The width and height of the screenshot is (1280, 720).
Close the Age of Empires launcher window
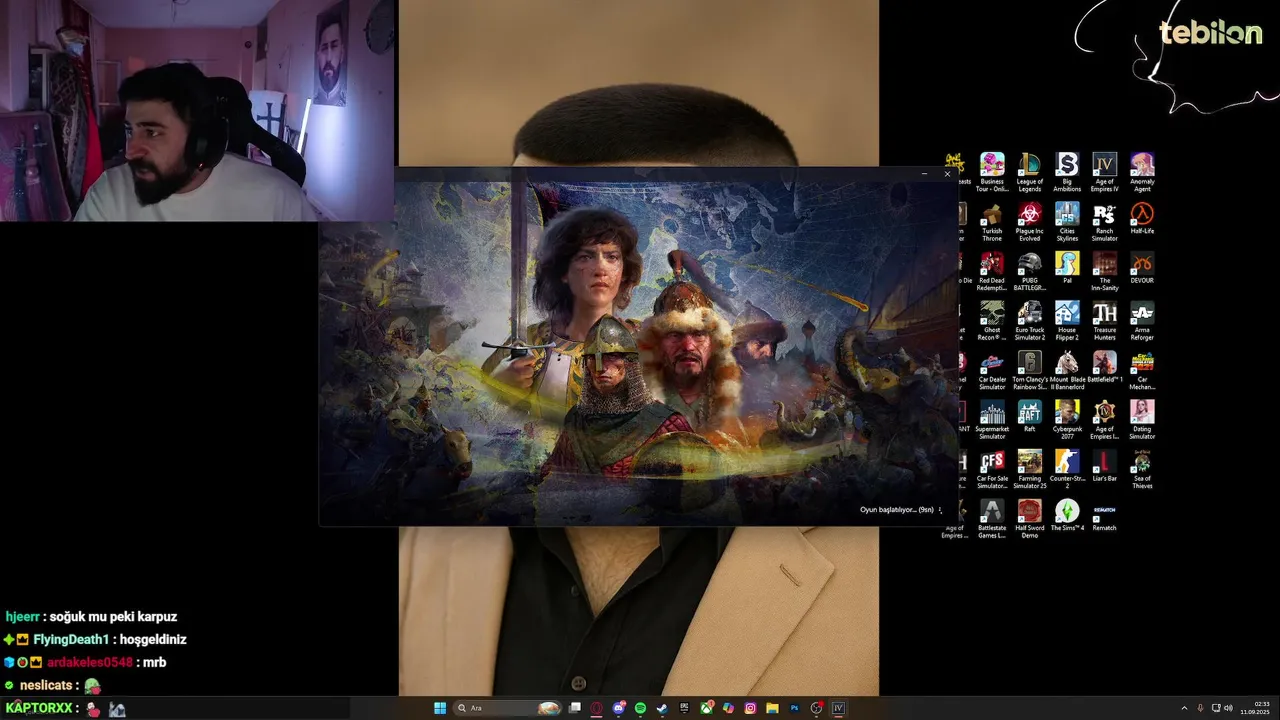(x=947, y=174)
